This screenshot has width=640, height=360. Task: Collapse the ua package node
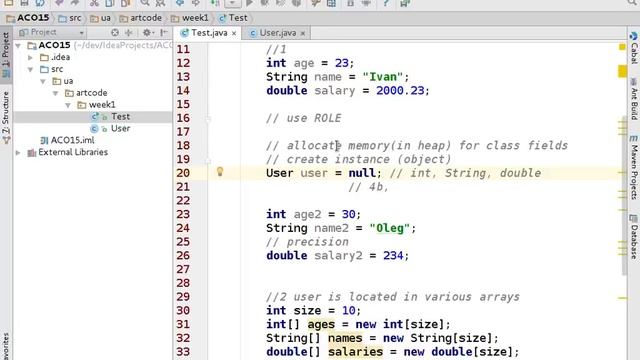click(43, 81)
